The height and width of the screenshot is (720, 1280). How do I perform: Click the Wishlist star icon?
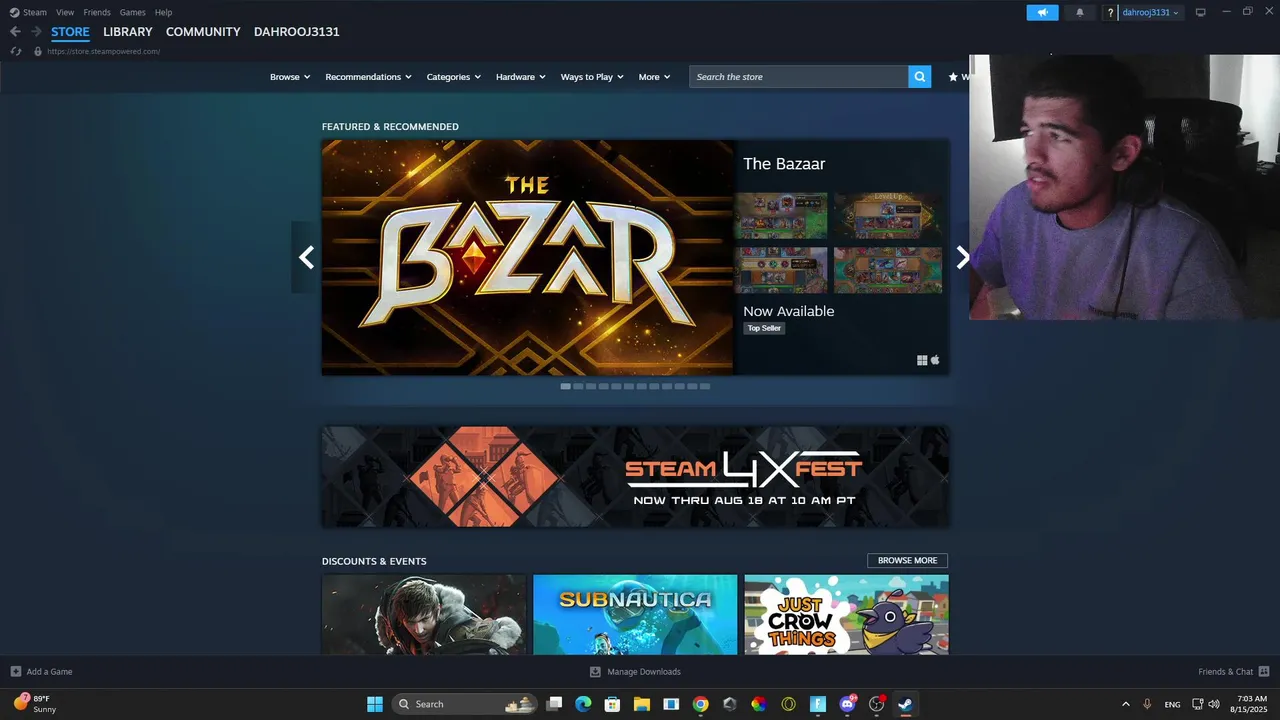pyautogui.click(x=953, y=77)
